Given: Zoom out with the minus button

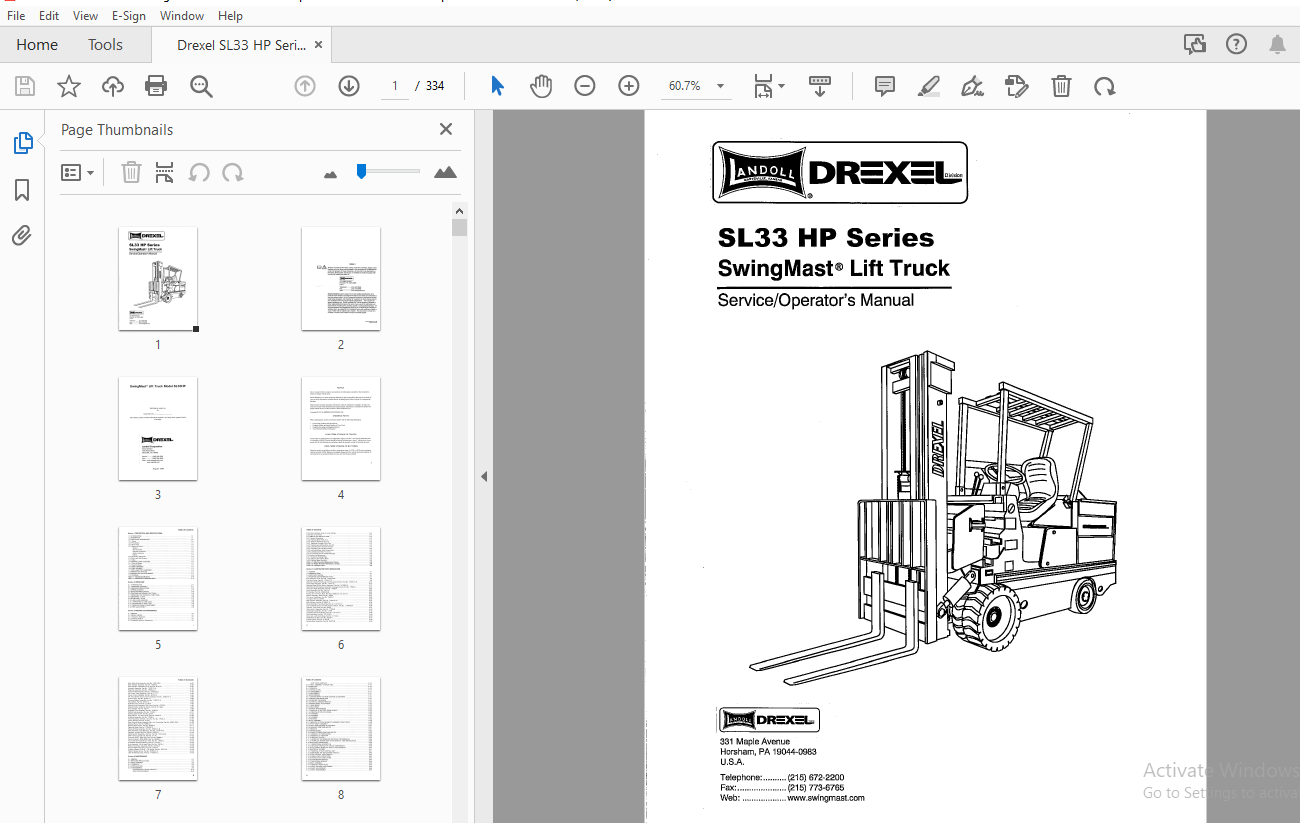Looking at the screenshot, I should coord(585,86).
